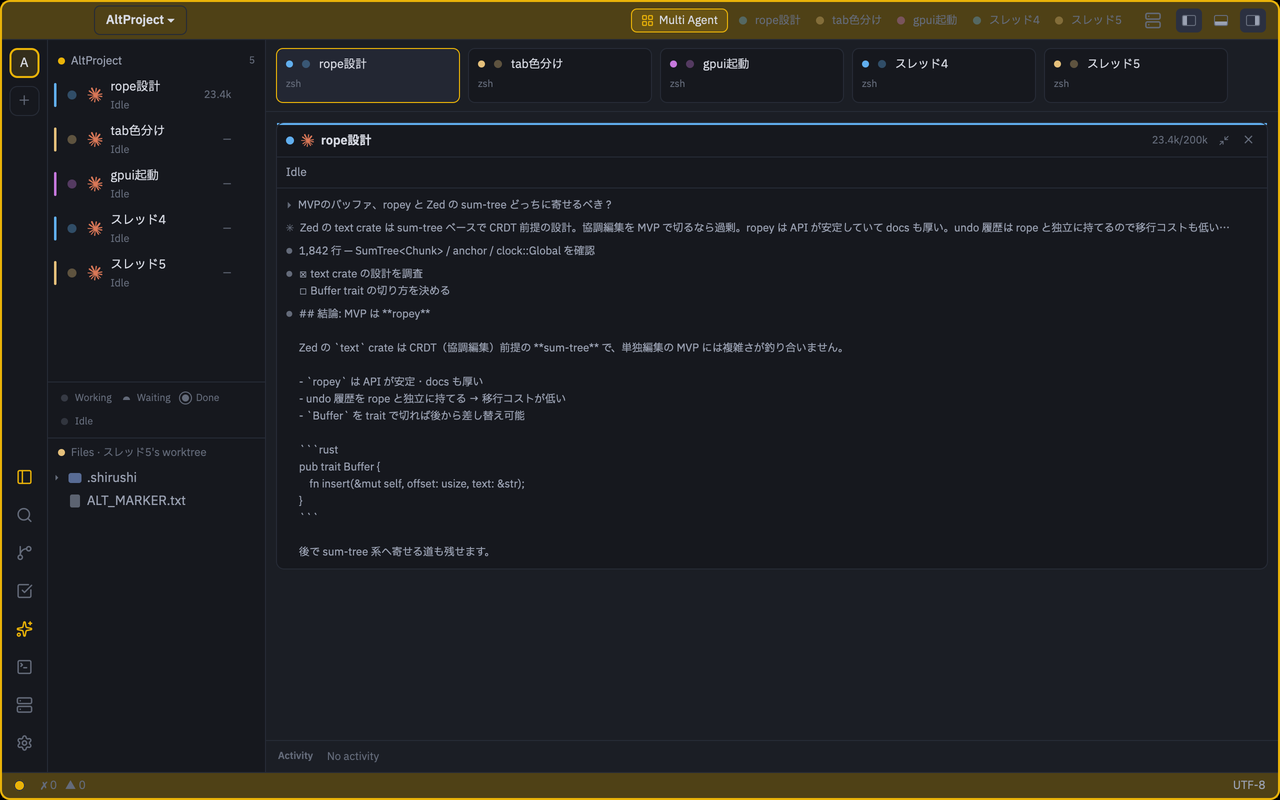Click the Claude icon beside sidebar tab色分け
The height and width of the screenshot is (800, 1280).
(95, 139)
